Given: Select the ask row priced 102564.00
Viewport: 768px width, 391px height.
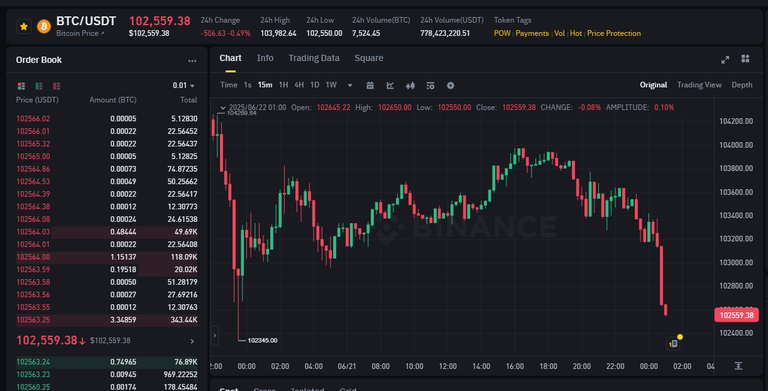Looking at the screenshot, I should pyautogui.click(x=107, y=257).
